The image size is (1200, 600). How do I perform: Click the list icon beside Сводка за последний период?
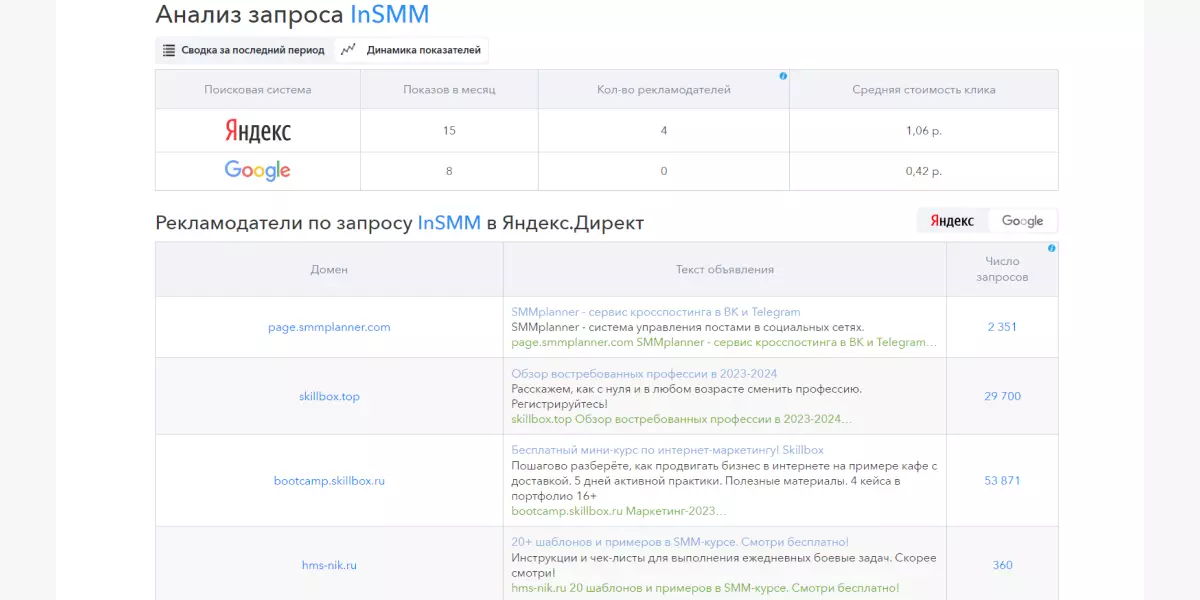click(169, 50)
